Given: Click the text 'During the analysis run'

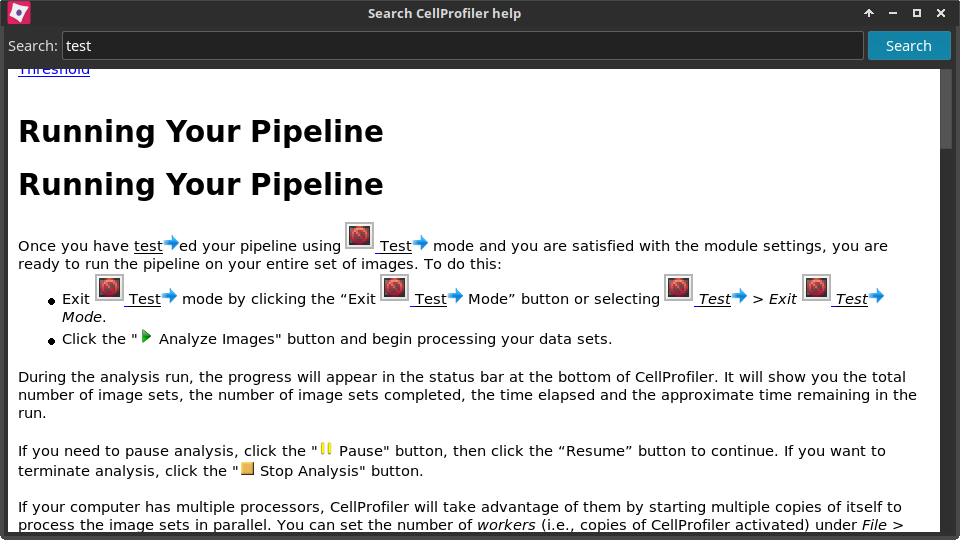Looking at the screenshot, I should click(x=106, y=377).
